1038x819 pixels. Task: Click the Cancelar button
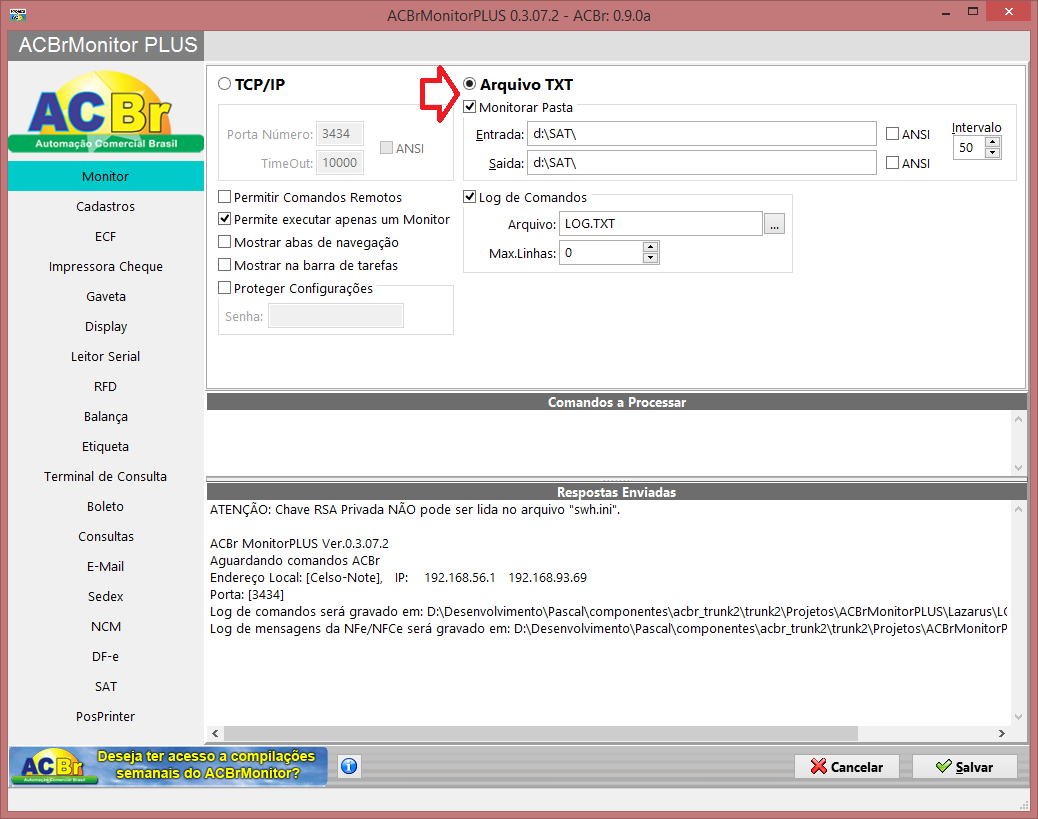[847, 767]
